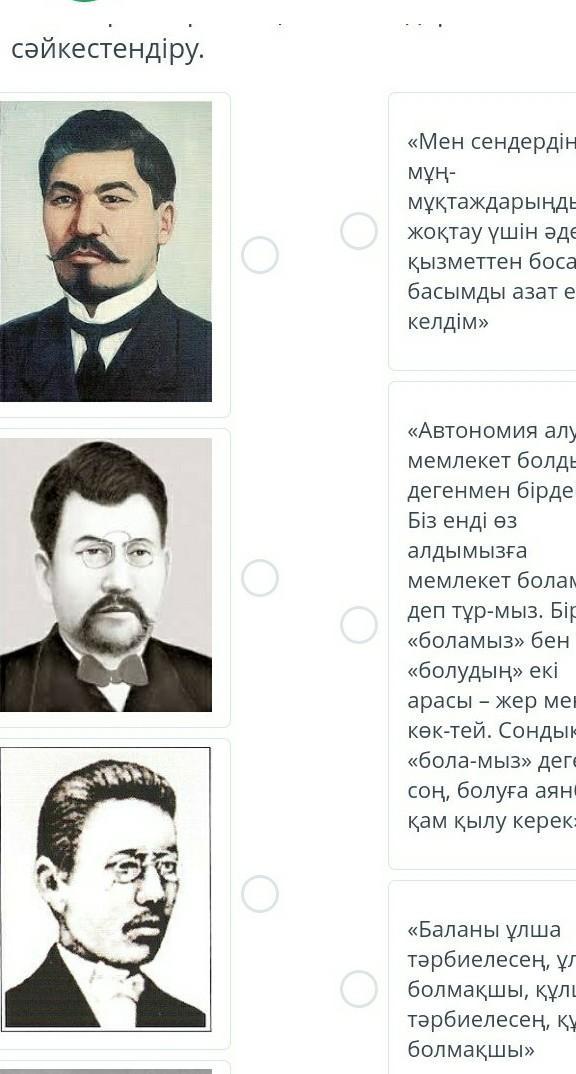Image resolution: width=576 pixels, height=1074 pixels.
Task: Select radio beside bow tie portrait
Action: click(260, 577)
